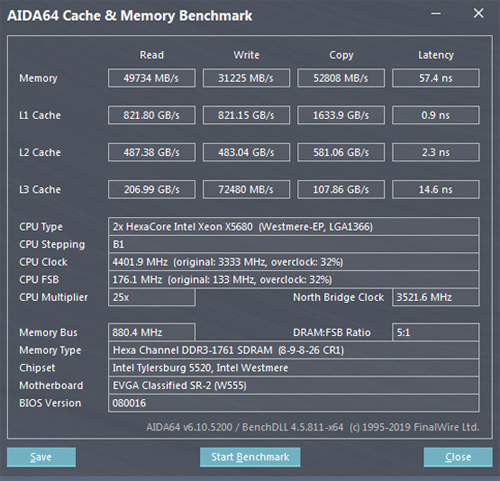This screenshot has width=500, height=481.
Task: Click the AIDA64 Cache & Memory Benchmark title
Action: click(130, 15)
